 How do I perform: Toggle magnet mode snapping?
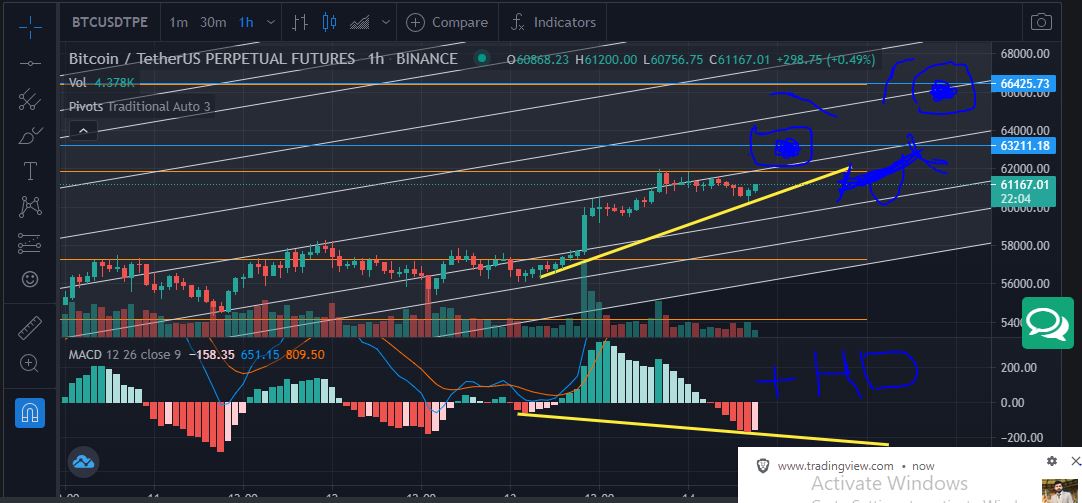point(30,413)
